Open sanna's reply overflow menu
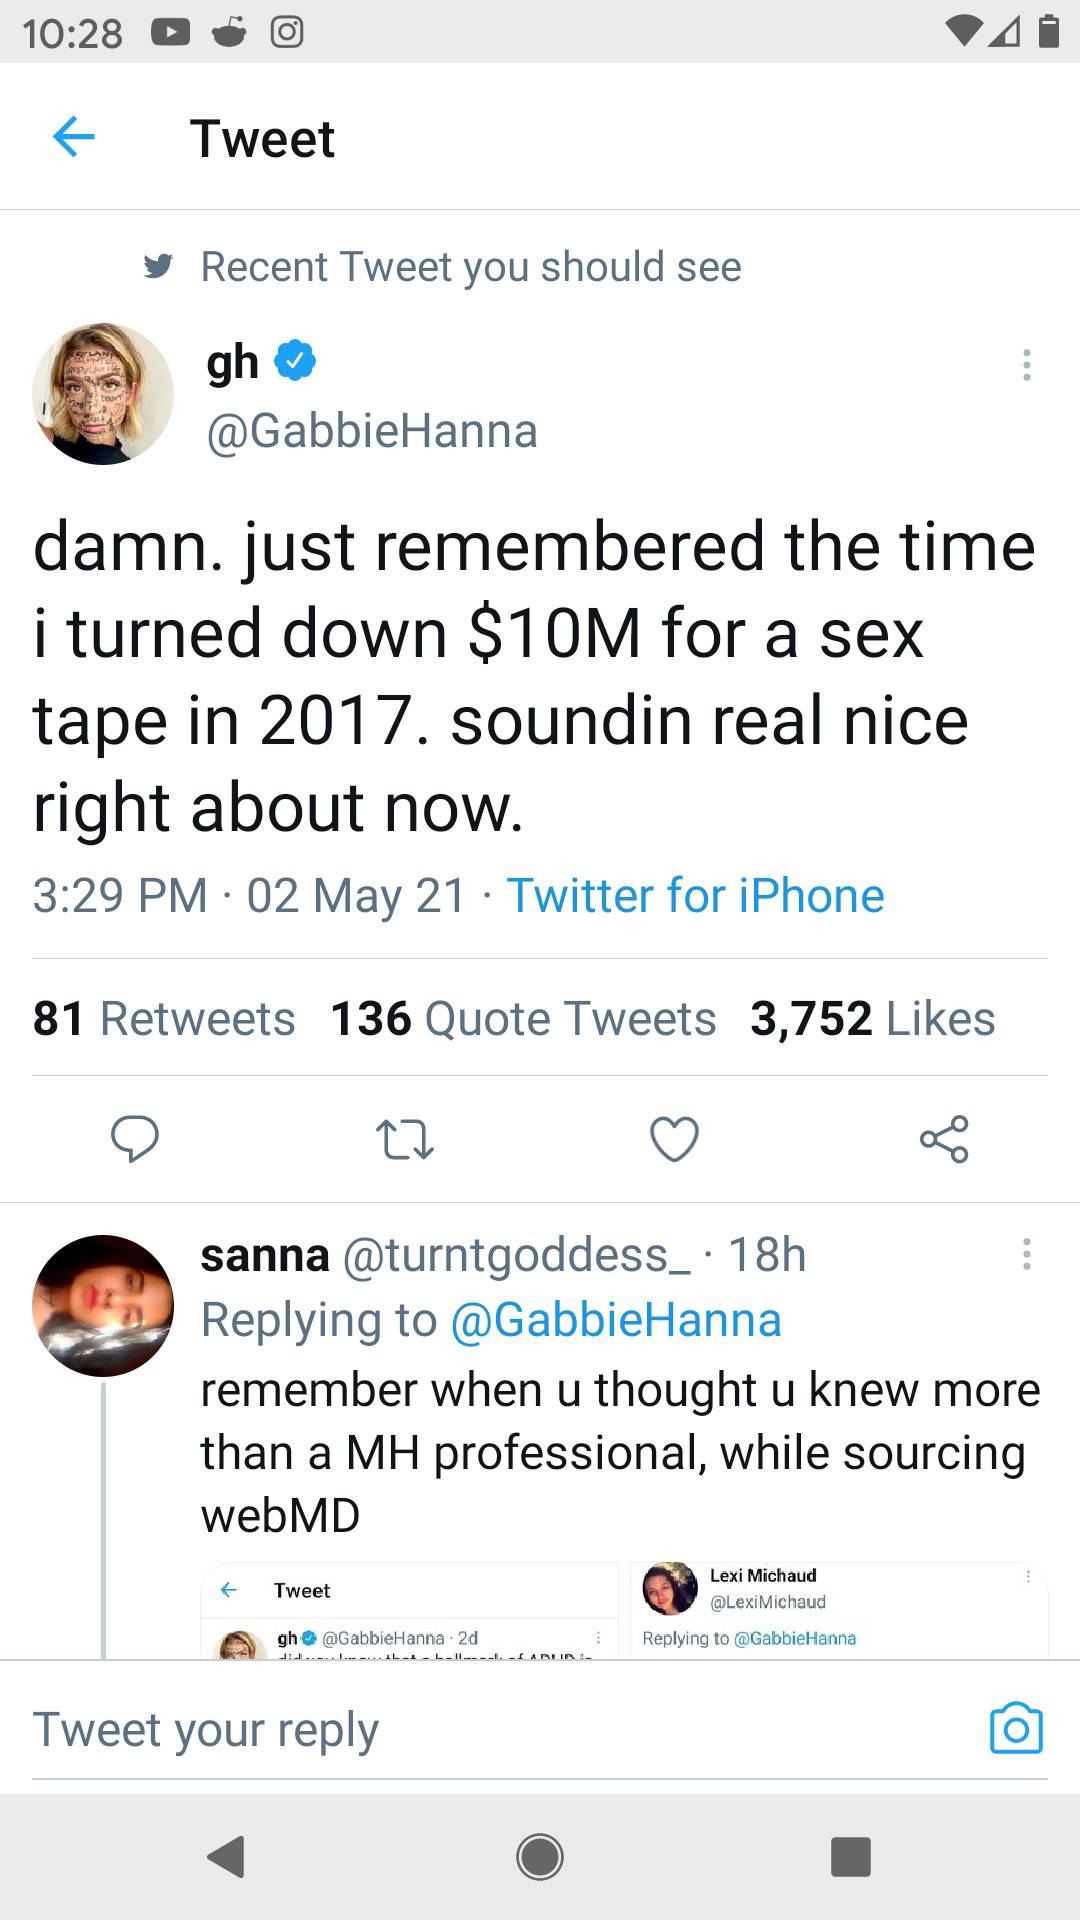 (x=1026, y=1254)
